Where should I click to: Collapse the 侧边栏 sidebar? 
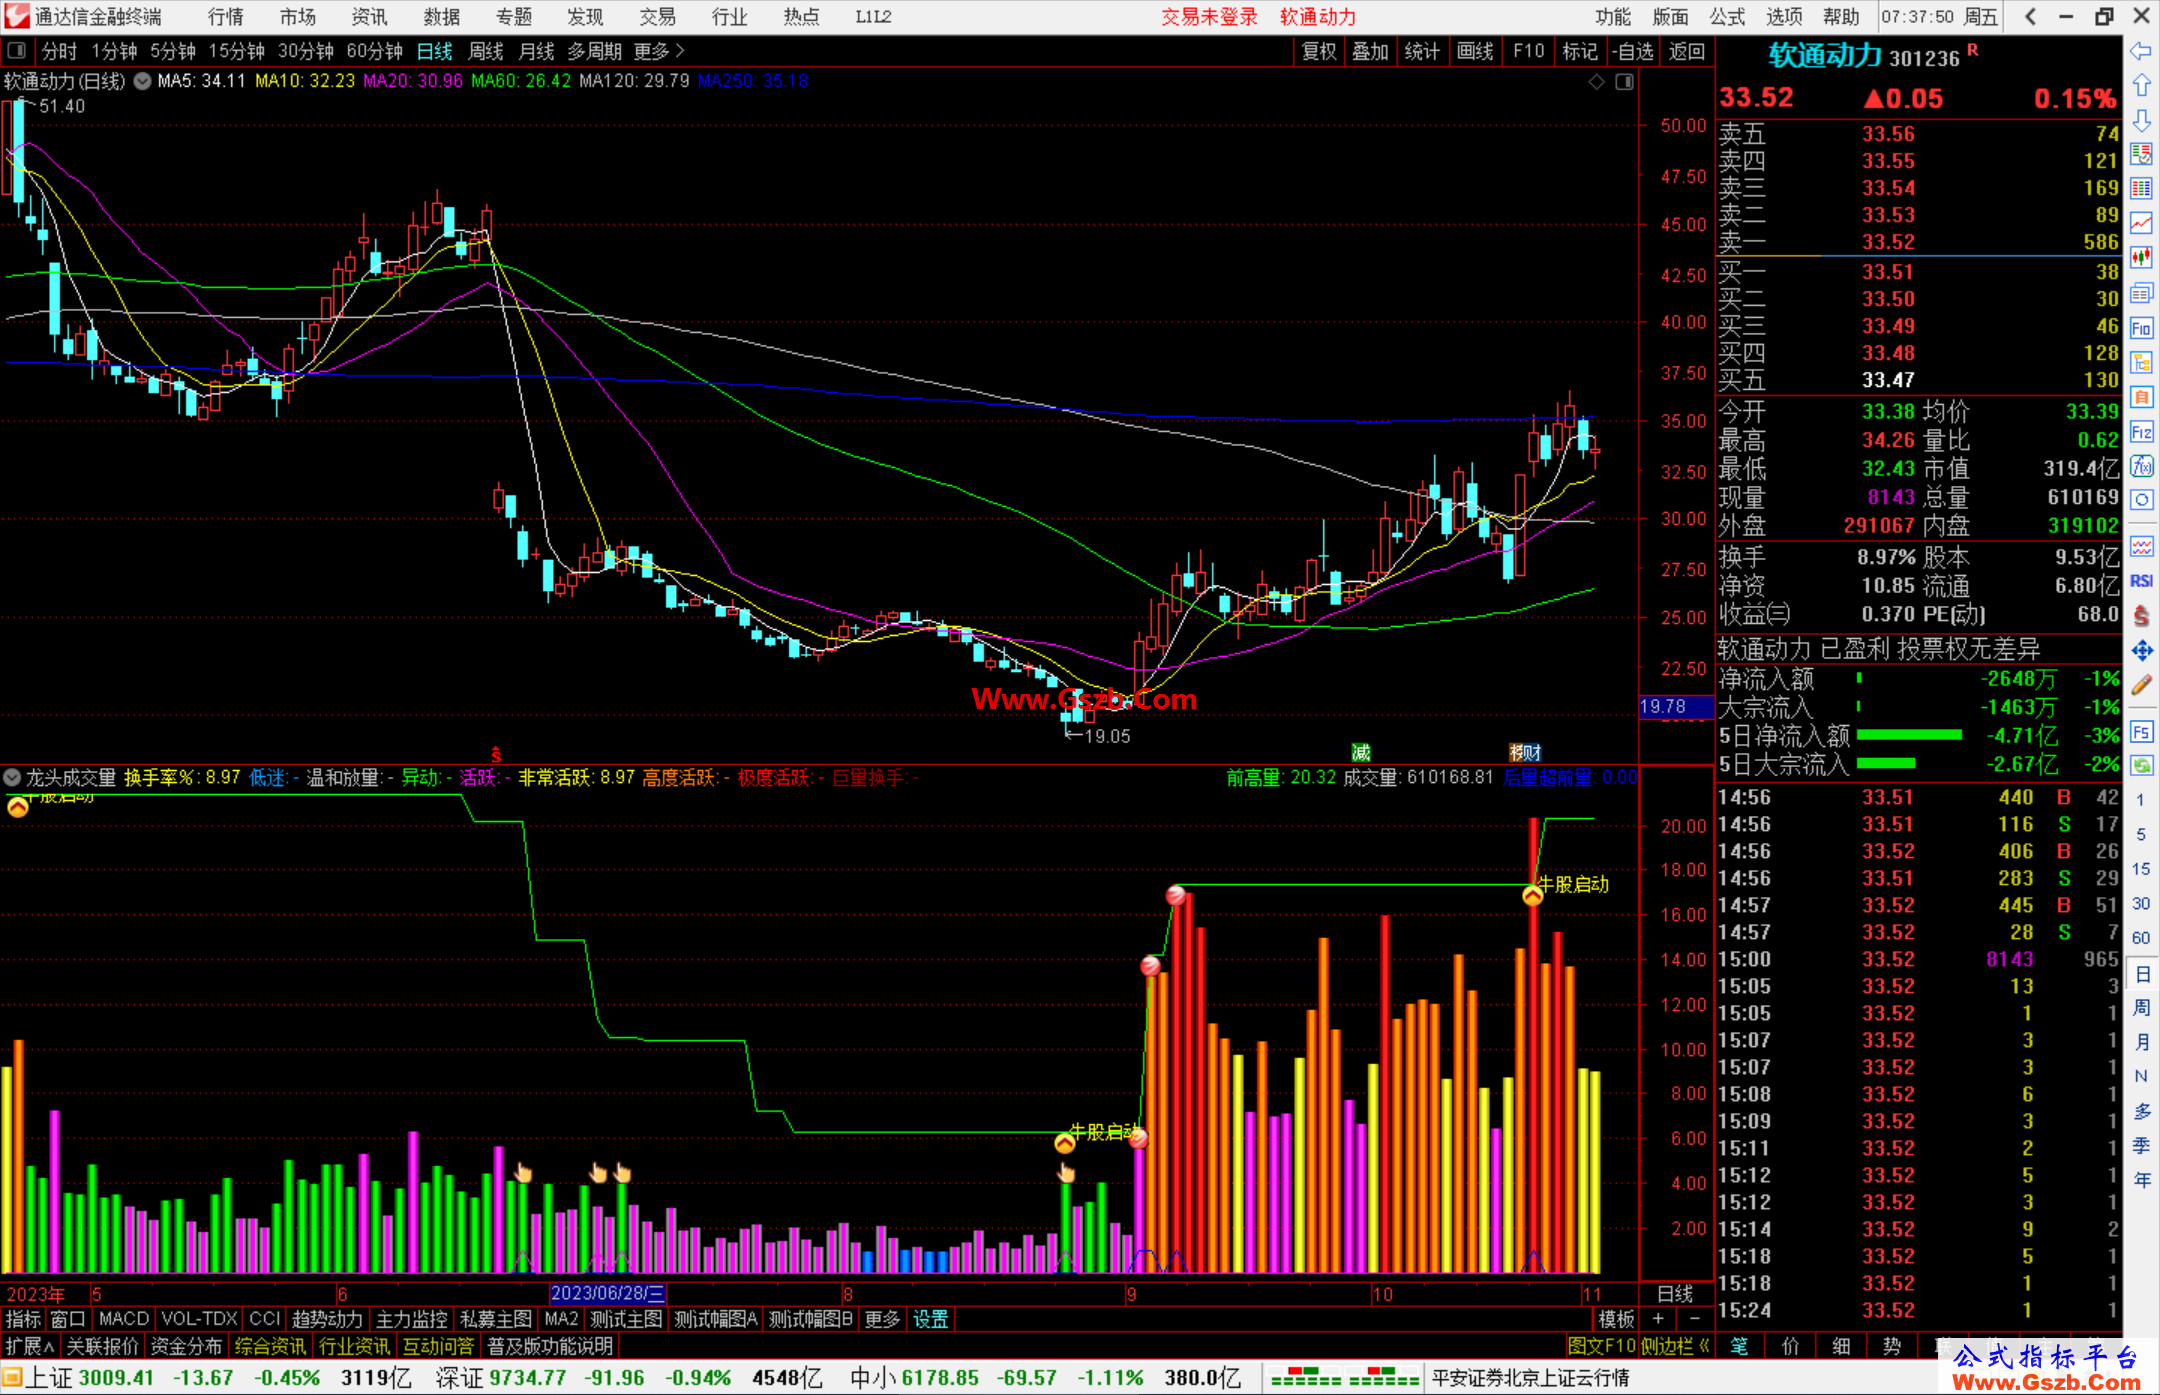click(1675, 1346)
